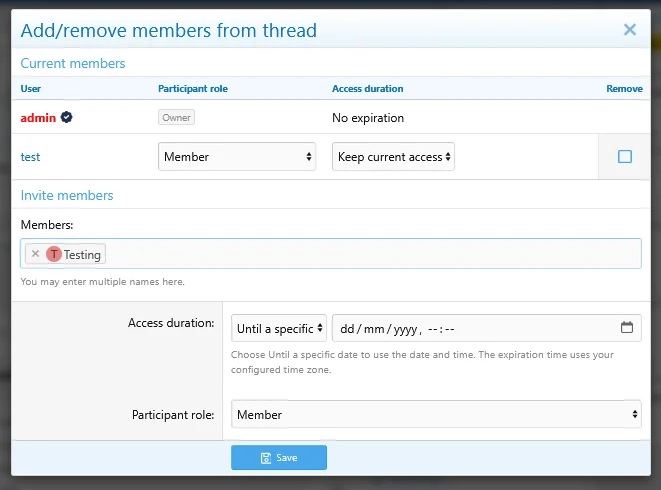Click the verified badge next to admin

click(66, 117)
